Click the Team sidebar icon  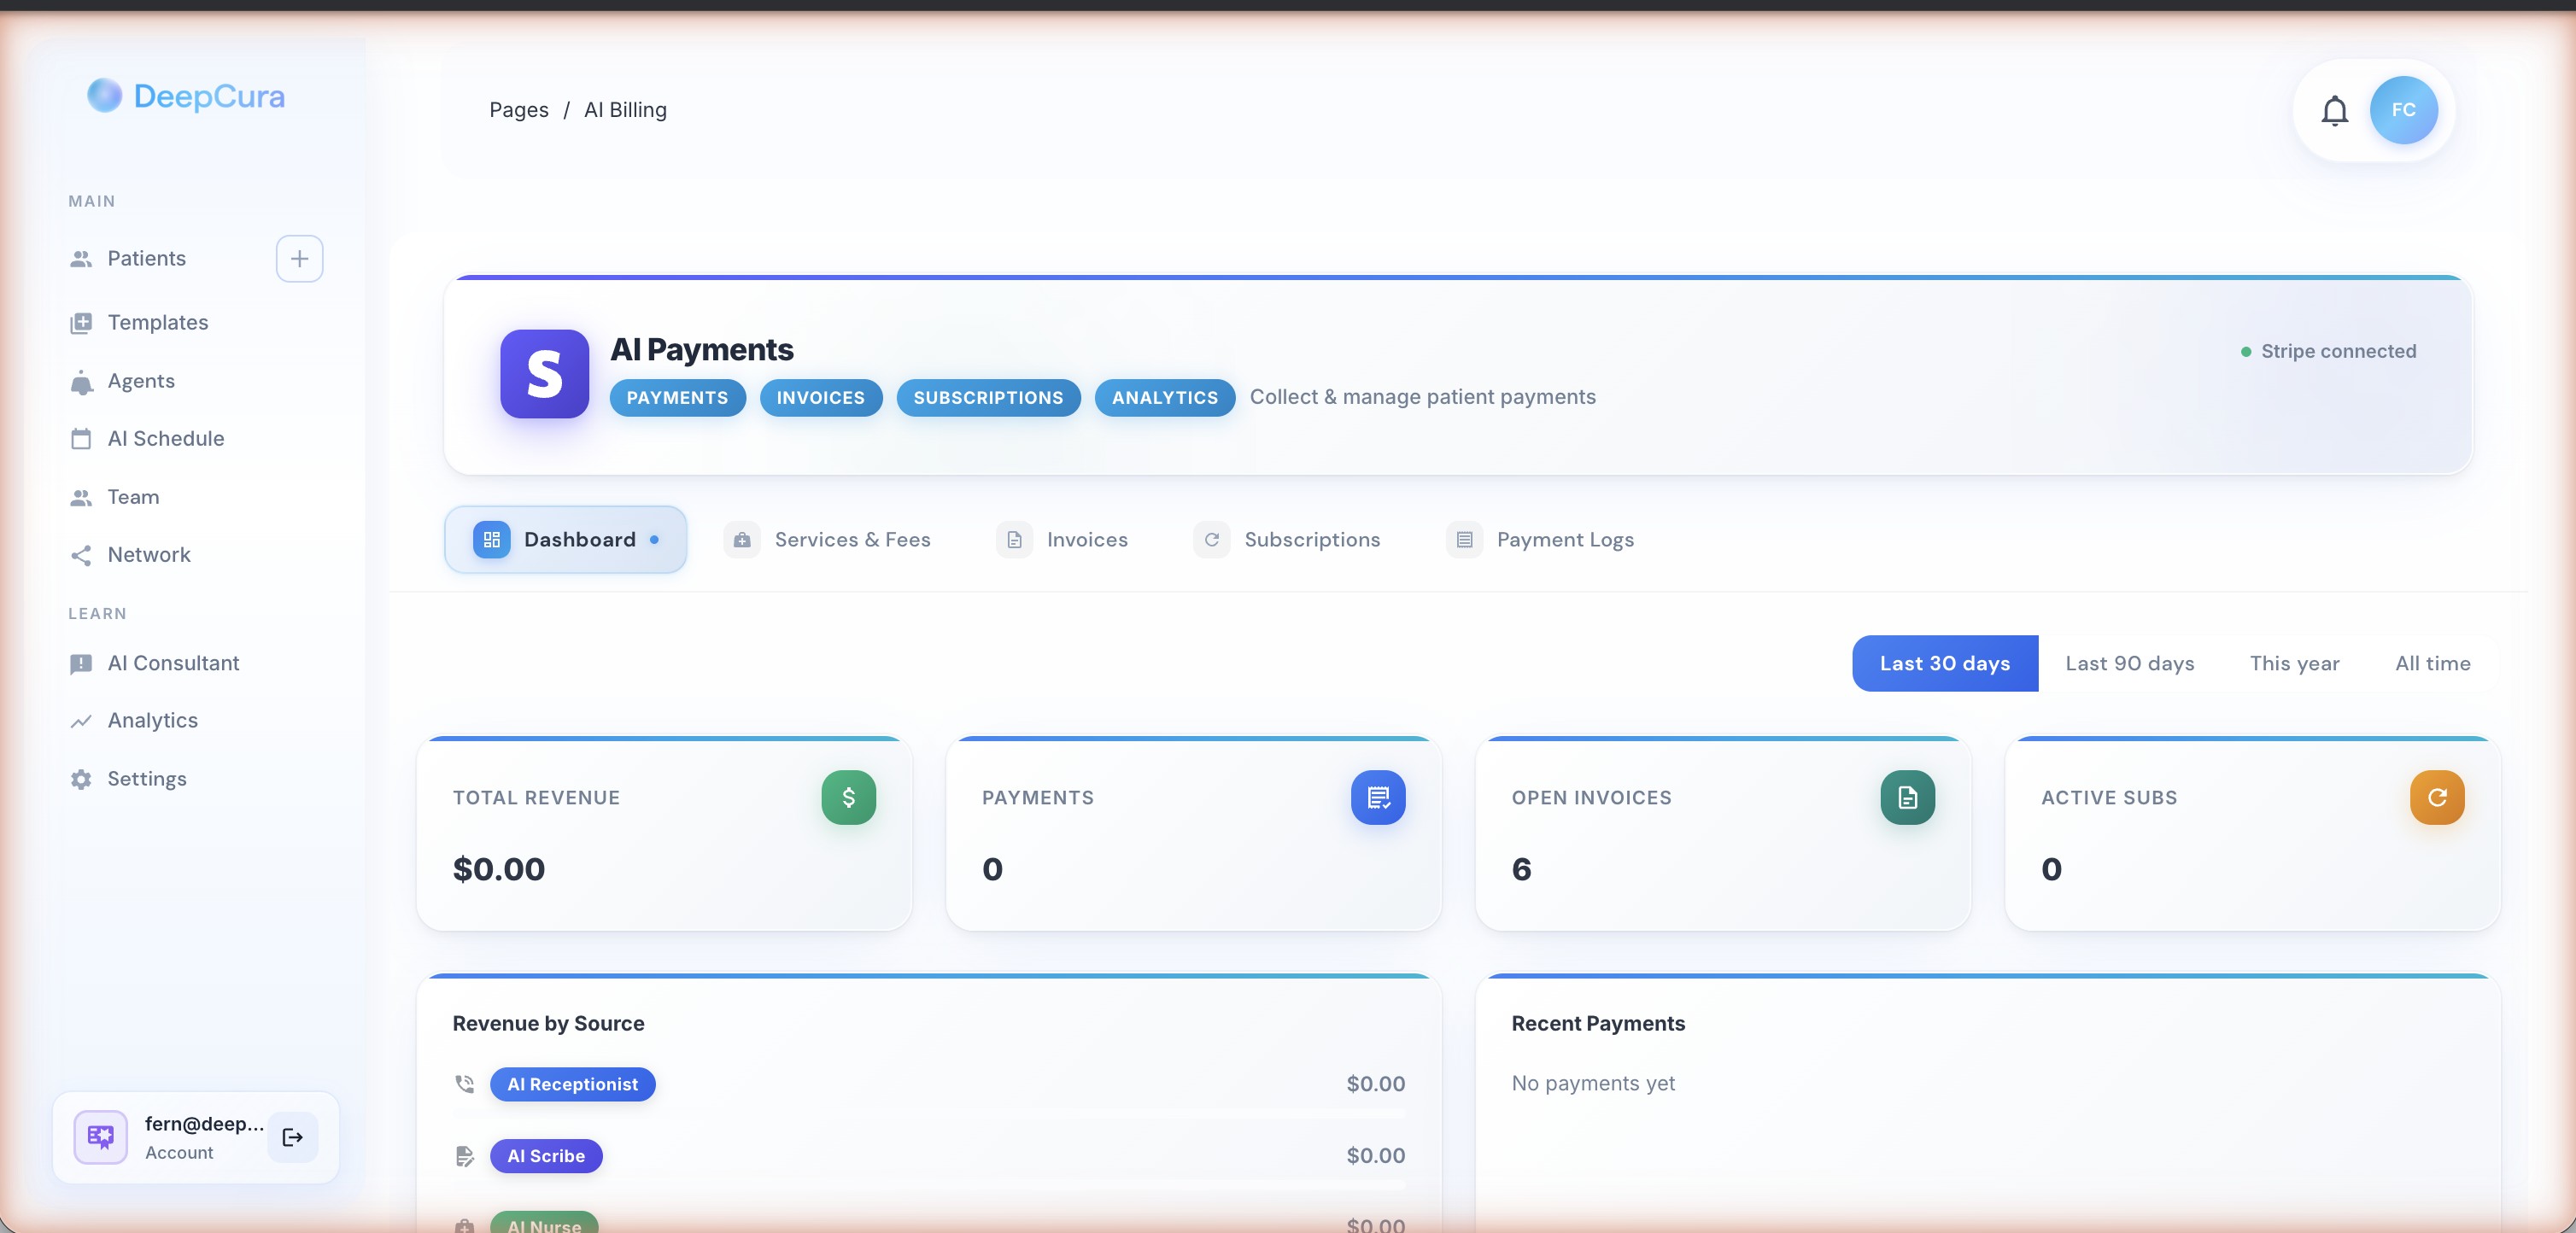81,498
